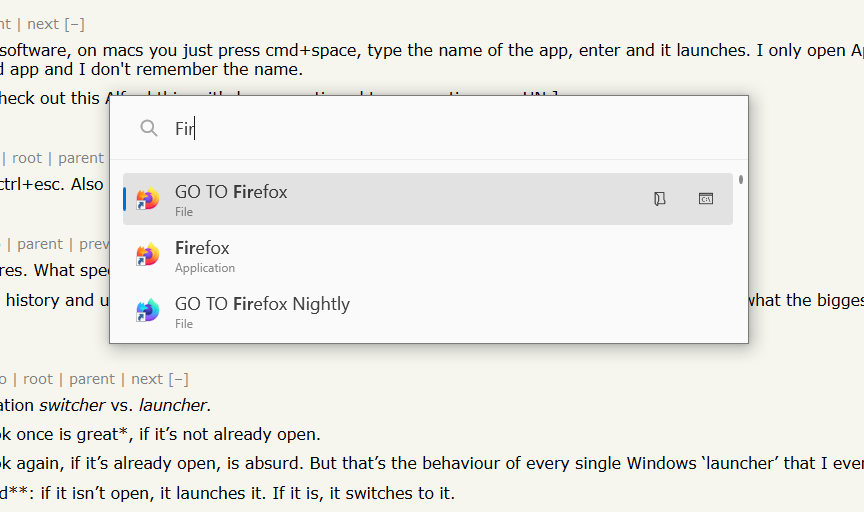Click the results list scrollbar thumb
The image size is (864, 512).
coord(741,180)
